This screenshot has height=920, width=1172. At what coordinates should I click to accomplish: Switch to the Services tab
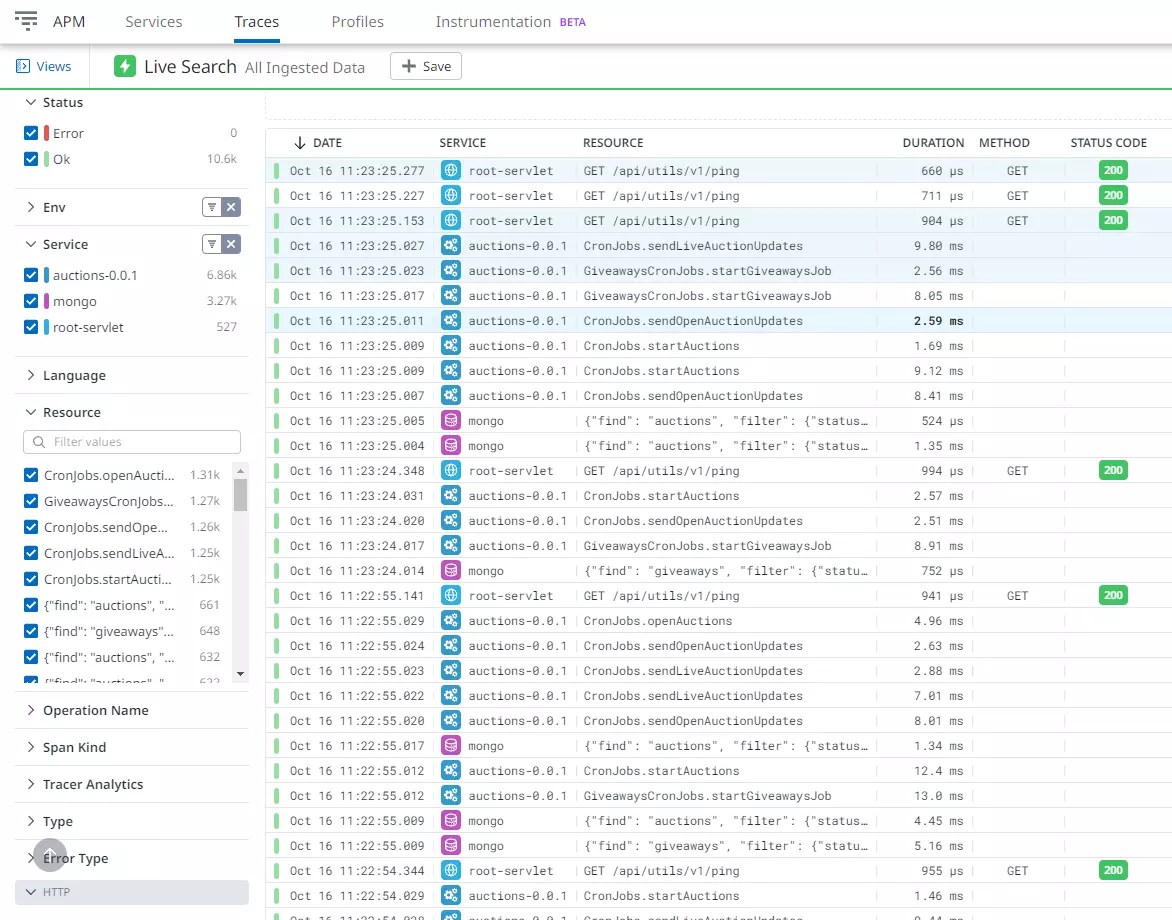[x=153, y=21]
